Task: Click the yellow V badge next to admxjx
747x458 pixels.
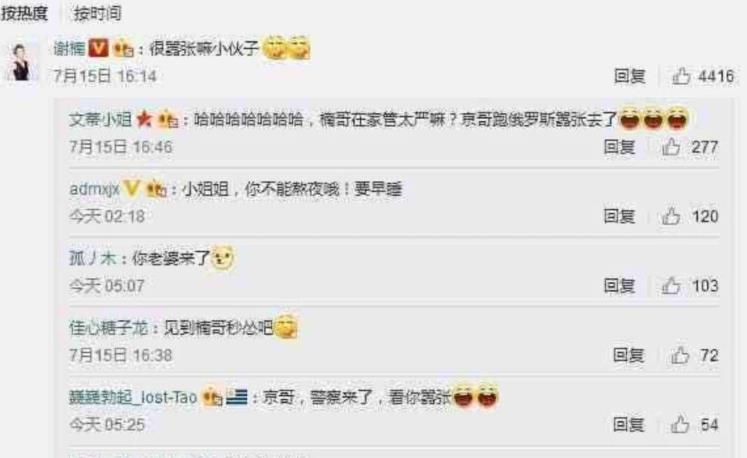Action: (x=131, y=189)
